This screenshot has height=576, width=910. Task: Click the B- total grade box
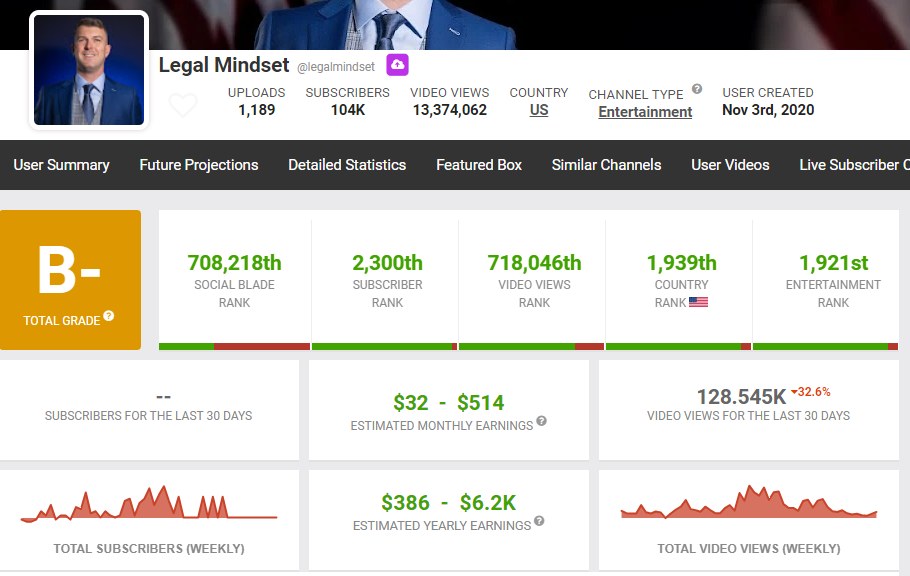70,280
